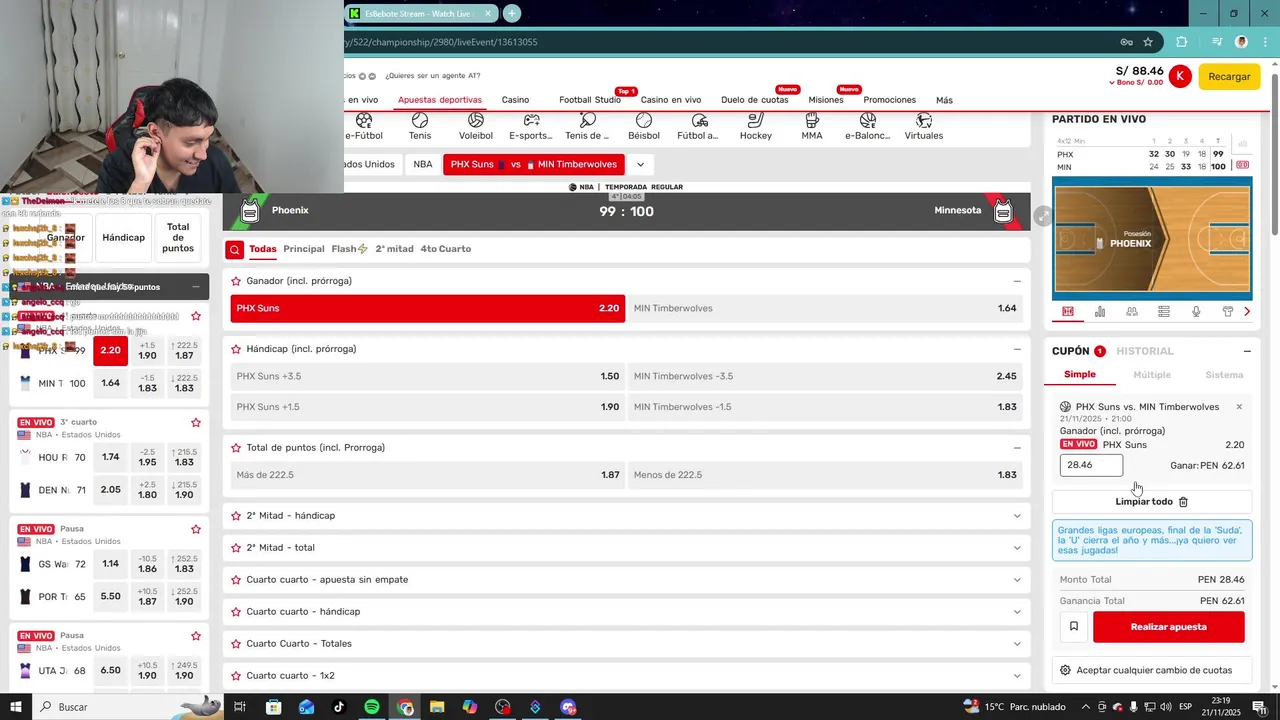Save coupon with the bookmark icon
The height and width of the screenshot is (720, 1280).
point(1074,627)
